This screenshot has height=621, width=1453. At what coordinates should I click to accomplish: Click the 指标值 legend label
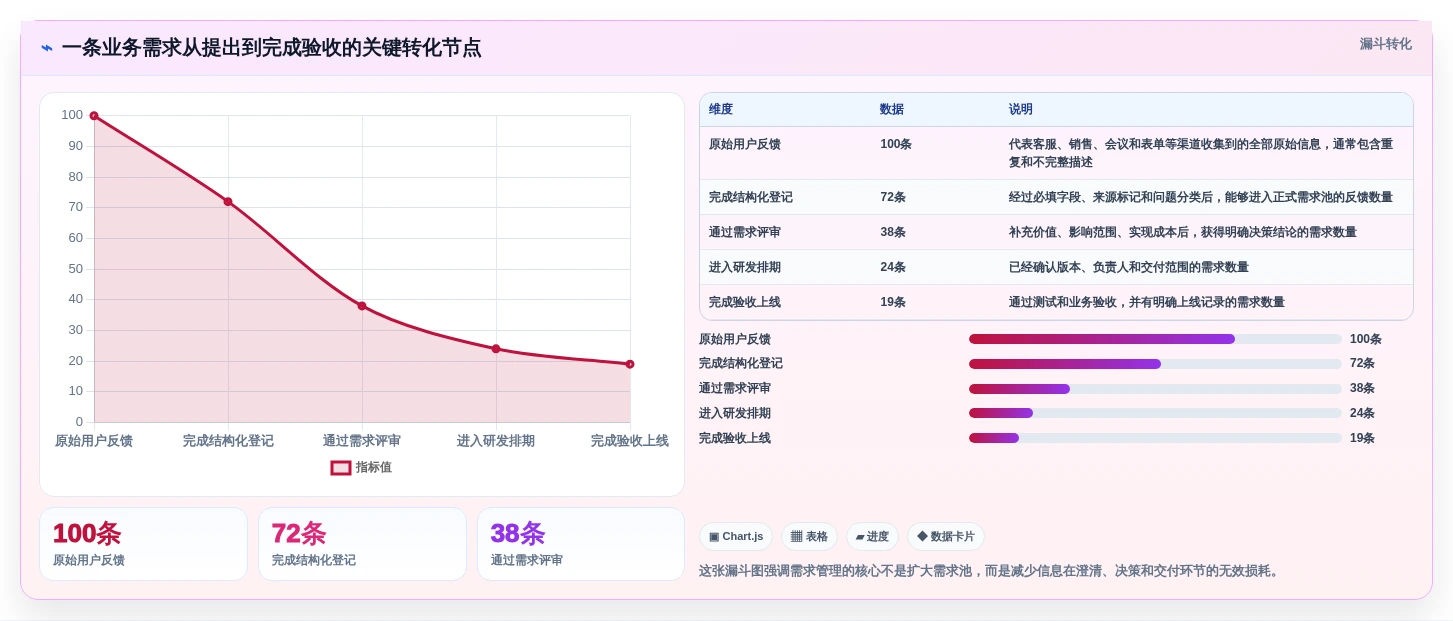pos(374,467)
